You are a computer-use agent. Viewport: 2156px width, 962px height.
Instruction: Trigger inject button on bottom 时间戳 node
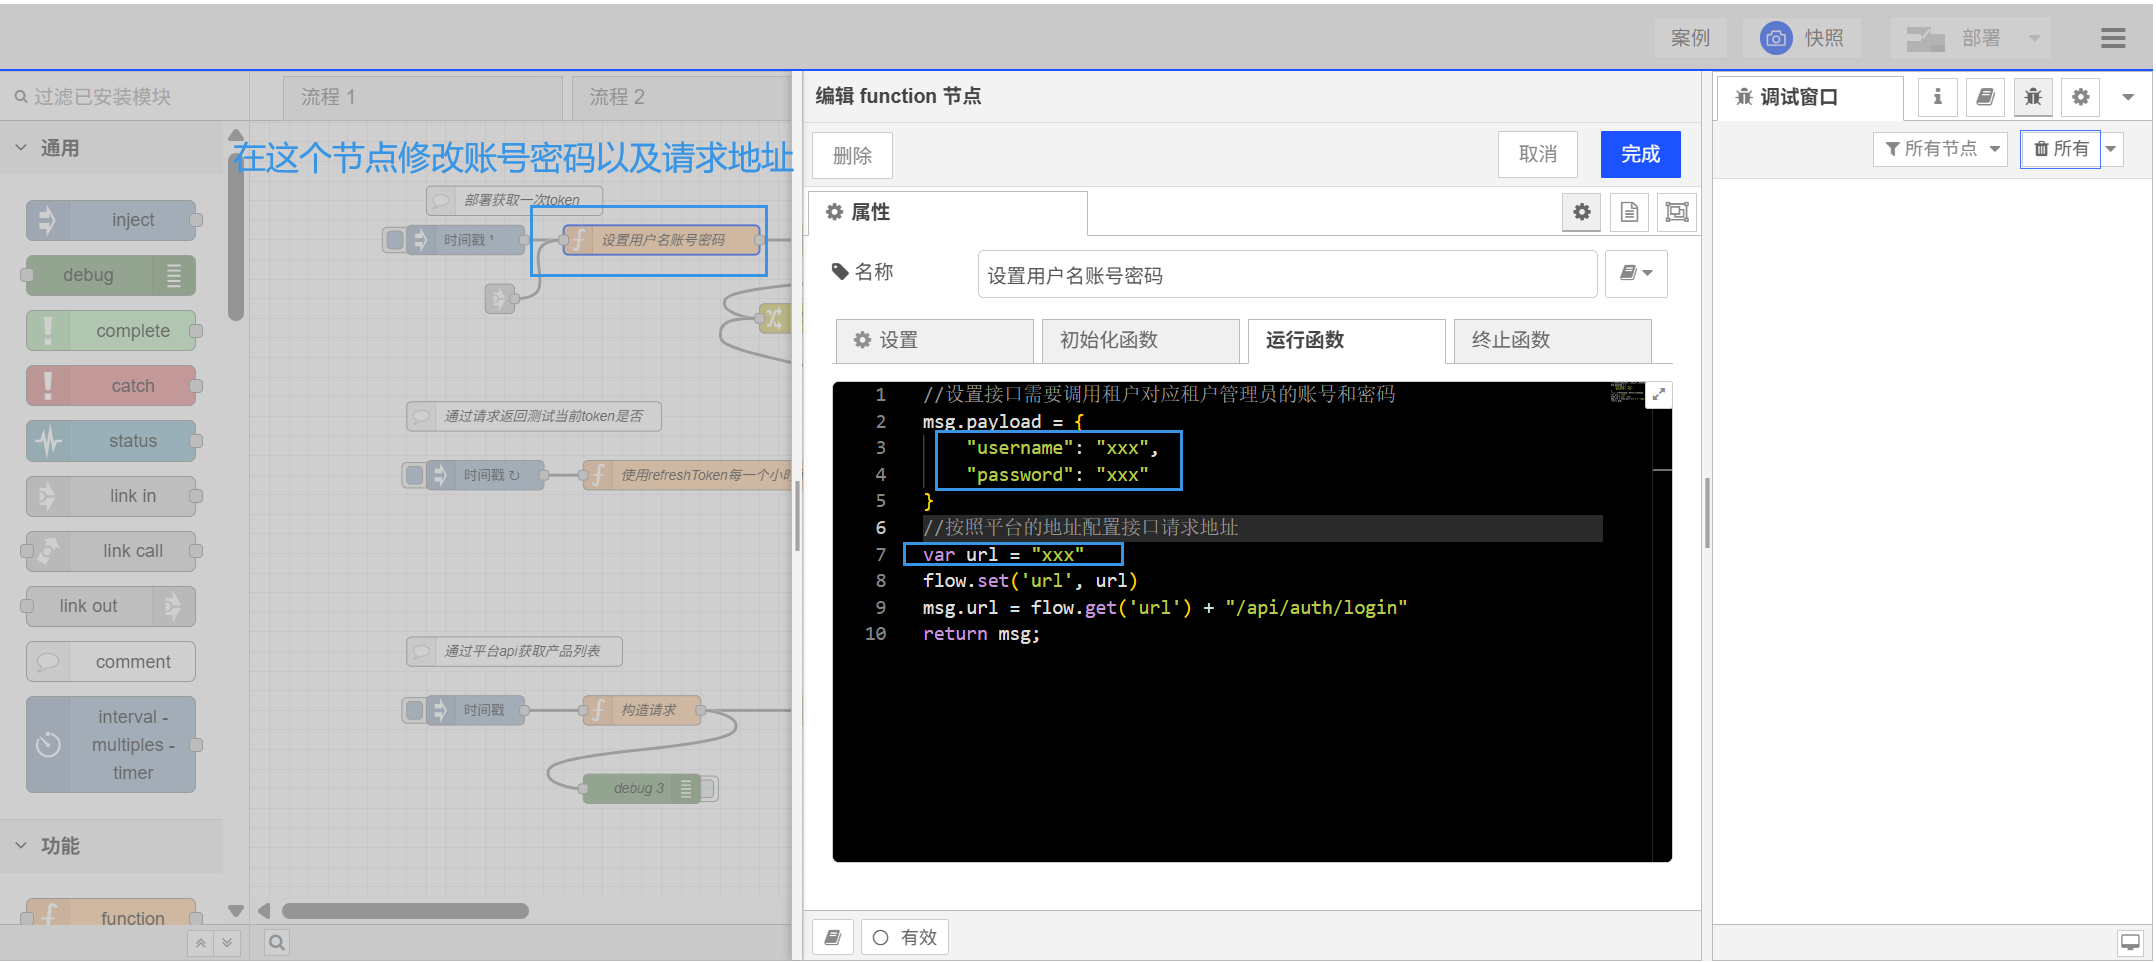pyautogui.click(x=414, y=710)
